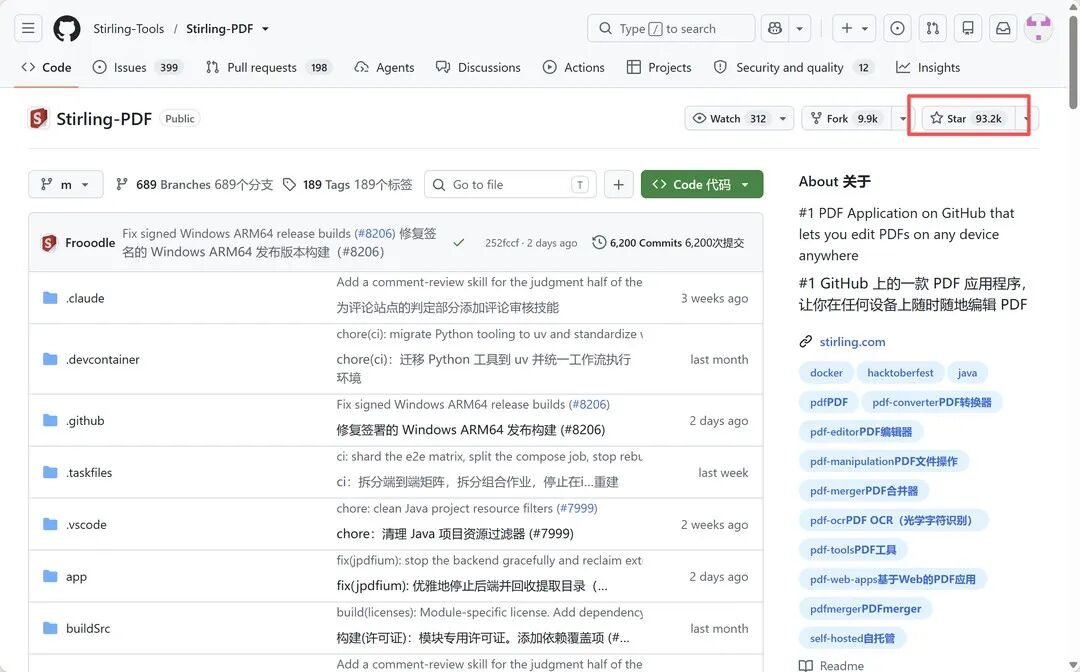View the 6,200 Commits history
This screenshot has width=1080, height=672.
(x=668, y=242)
